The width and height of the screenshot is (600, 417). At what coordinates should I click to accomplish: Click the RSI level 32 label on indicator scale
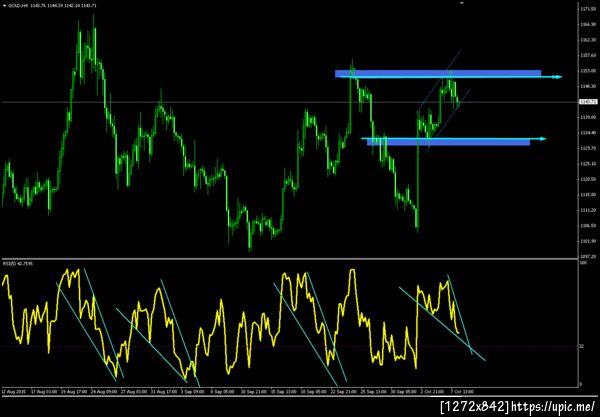pos(582,346)
